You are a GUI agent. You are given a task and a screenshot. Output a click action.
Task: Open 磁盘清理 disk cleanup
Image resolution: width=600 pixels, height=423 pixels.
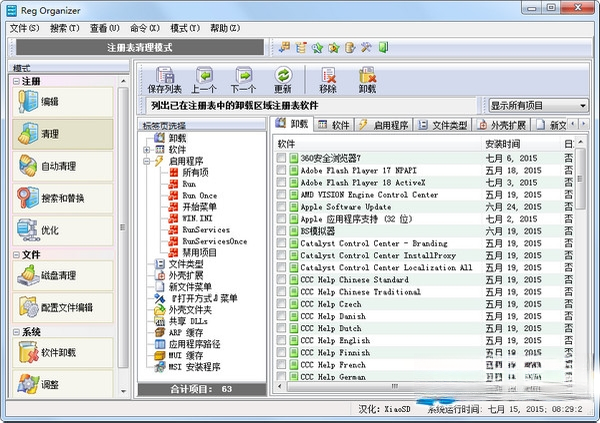(63, 275)
